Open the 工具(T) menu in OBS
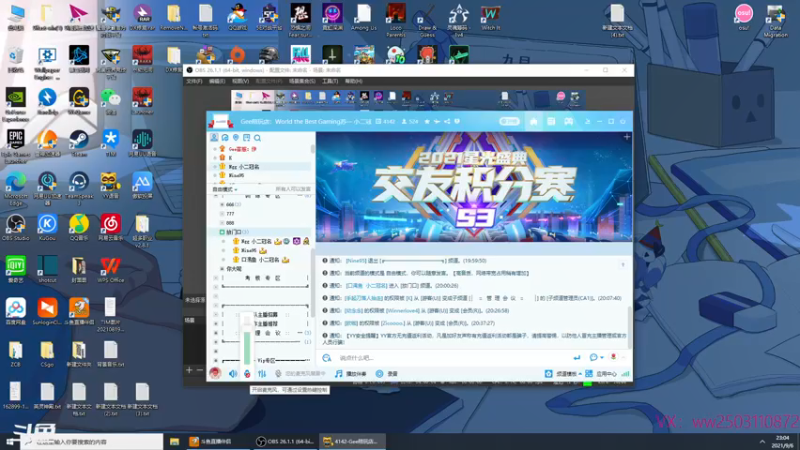This screenshot has width=800, height=450. click(330, 81)
